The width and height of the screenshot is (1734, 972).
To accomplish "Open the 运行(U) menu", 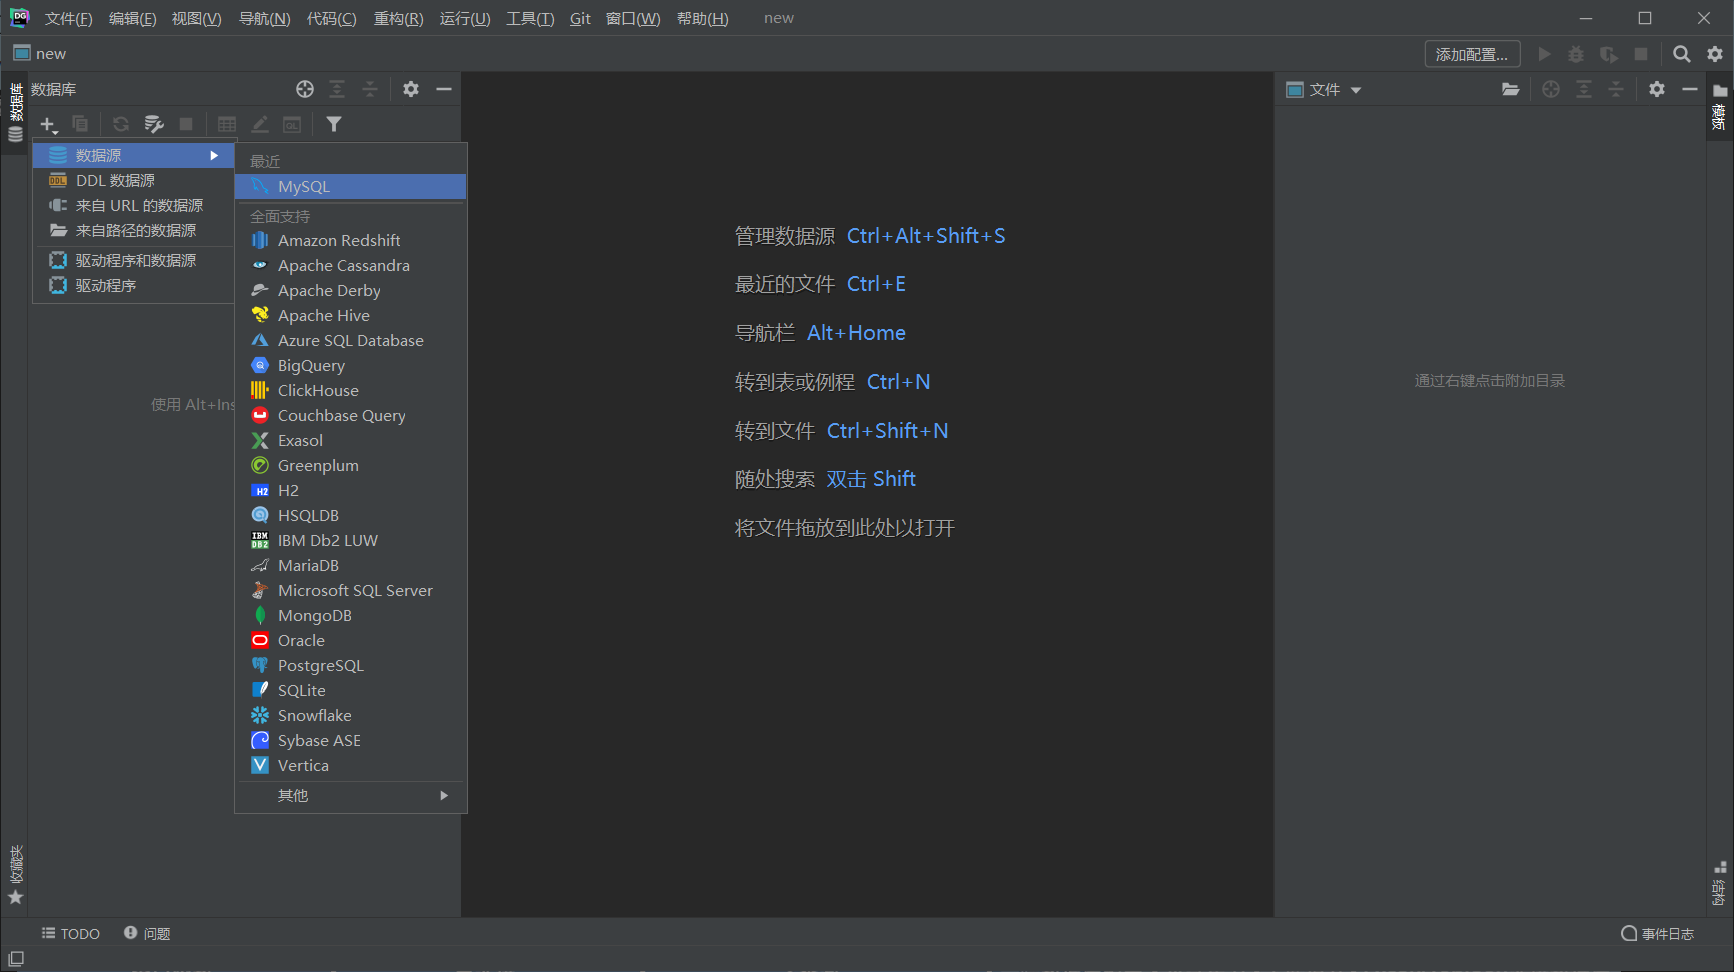I will coord(465,18).
